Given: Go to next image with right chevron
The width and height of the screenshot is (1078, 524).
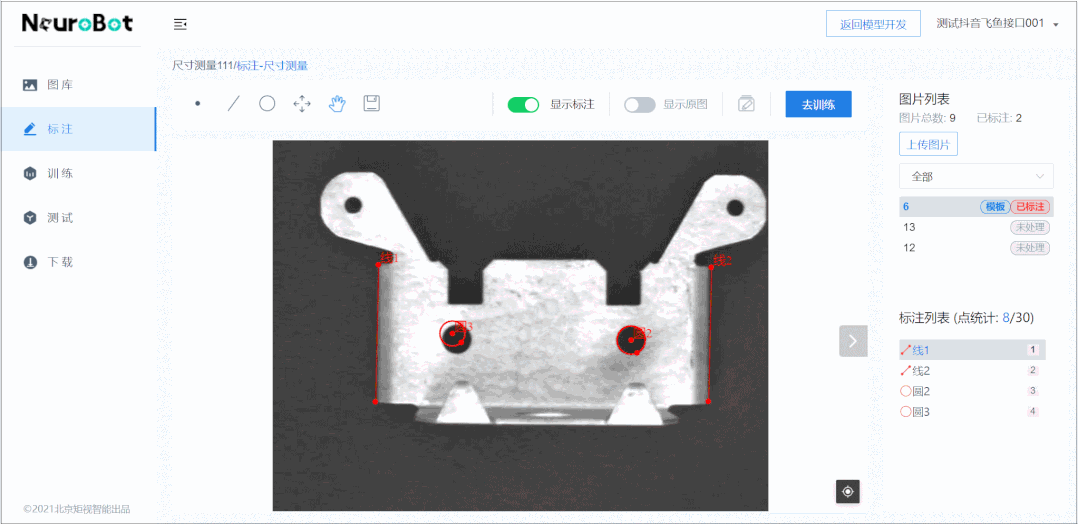Looking at the screenshot, I should pyautogui.click(x=852, y=341).
